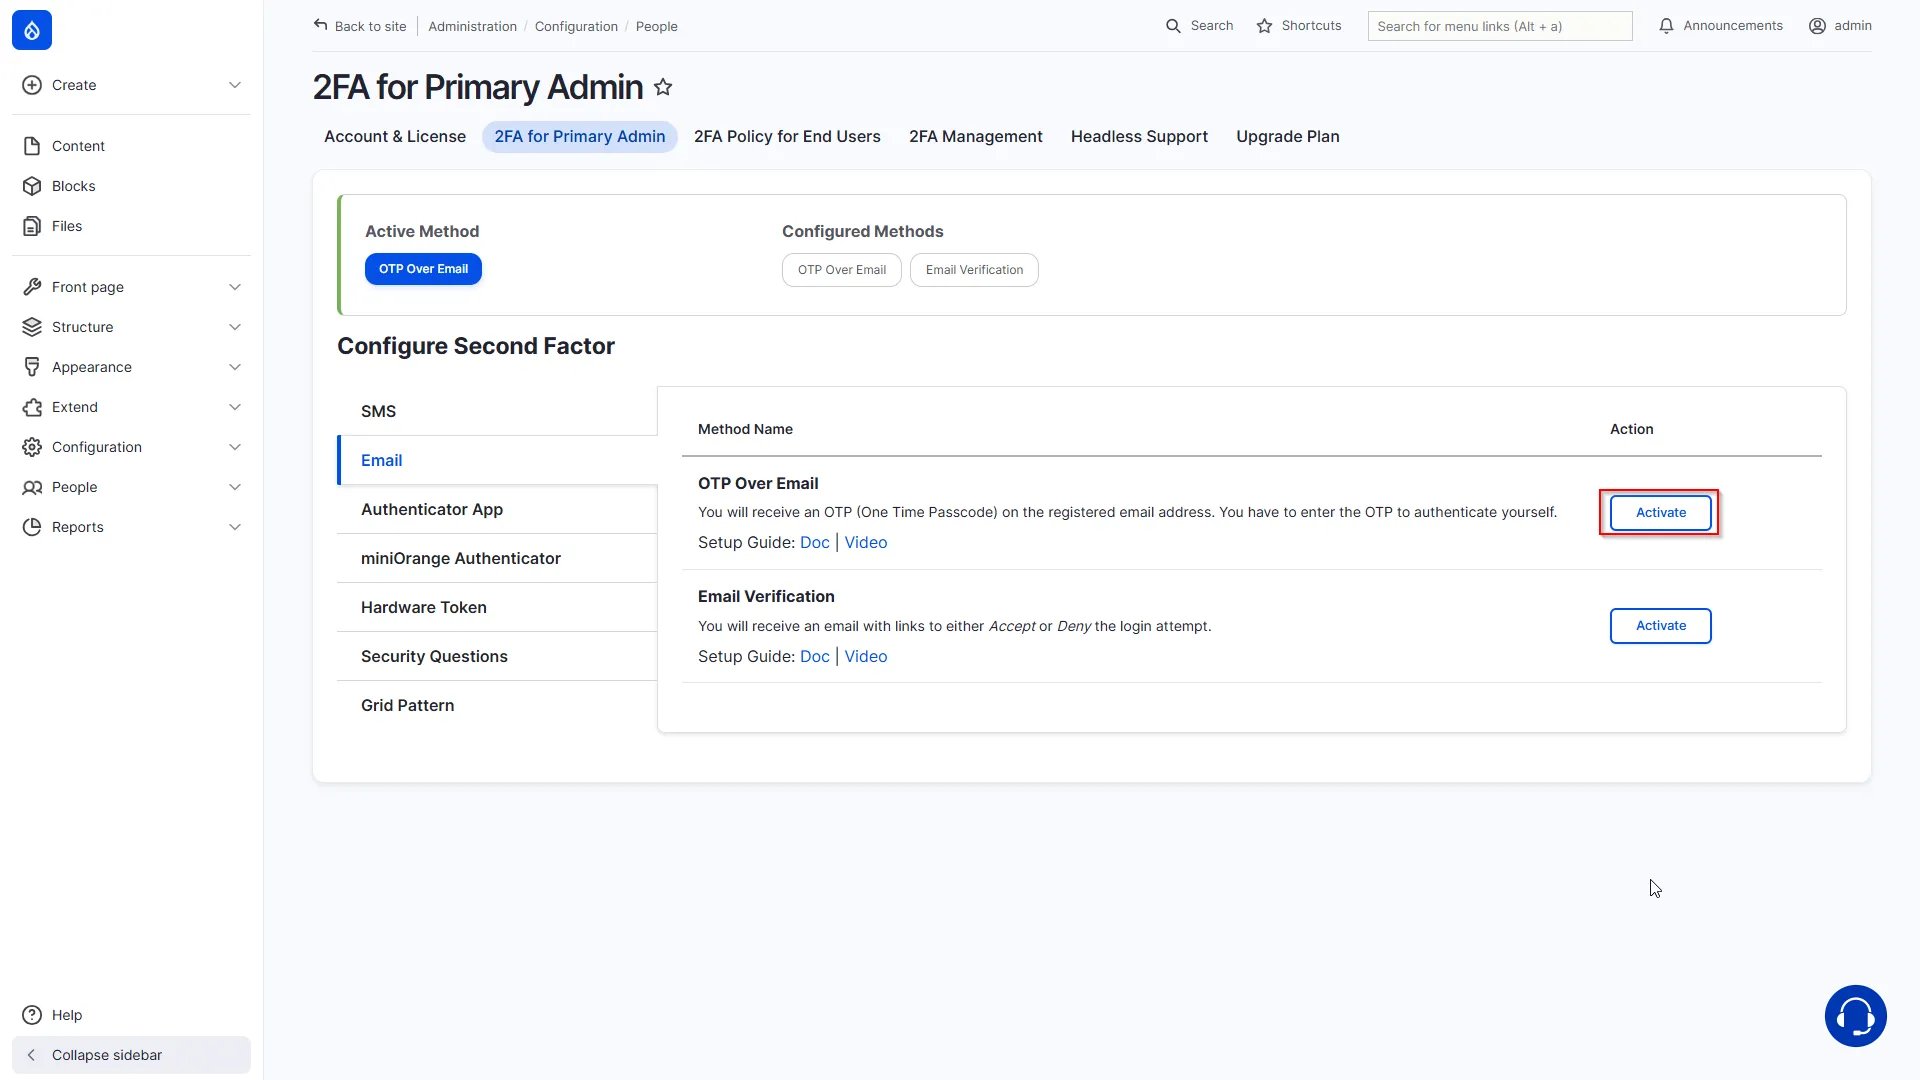Click the Announcements bell icon

[x=1666, y=26]
